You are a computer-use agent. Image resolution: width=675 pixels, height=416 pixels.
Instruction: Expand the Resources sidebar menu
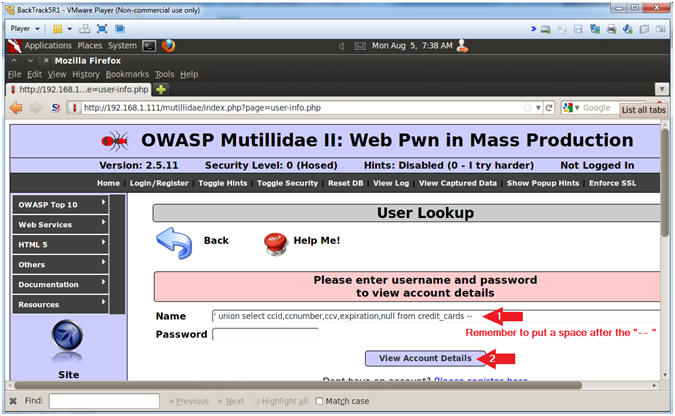point(60,304)
